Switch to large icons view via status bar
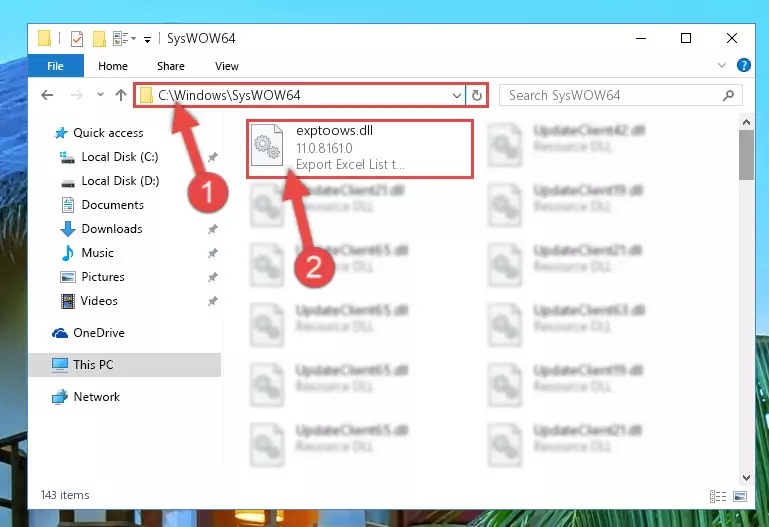 [x=740, y=497]
